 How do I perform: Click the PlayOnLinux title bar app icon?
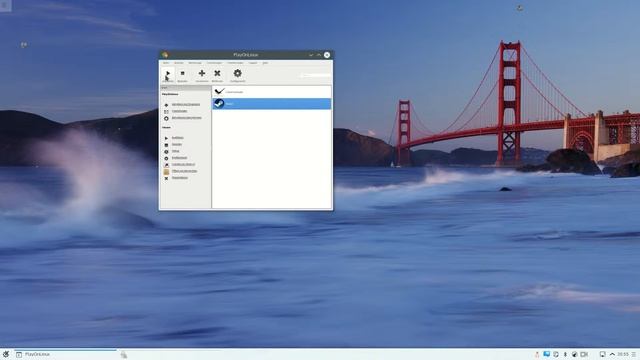(x=164, y=55)
